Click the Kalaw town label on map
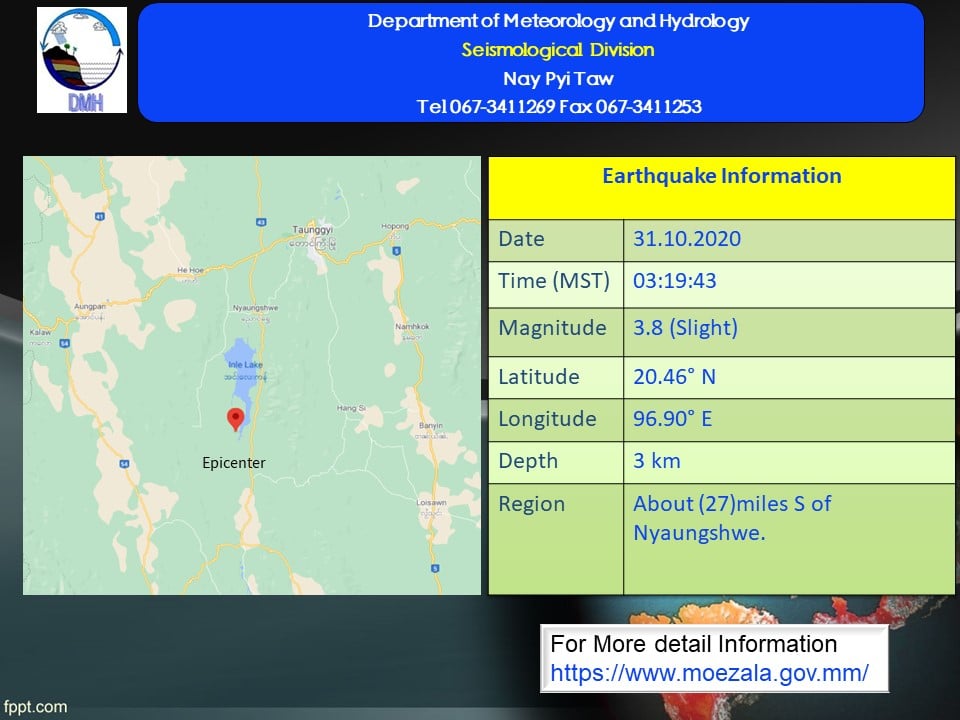960x720 pixels. coord(42,331)
